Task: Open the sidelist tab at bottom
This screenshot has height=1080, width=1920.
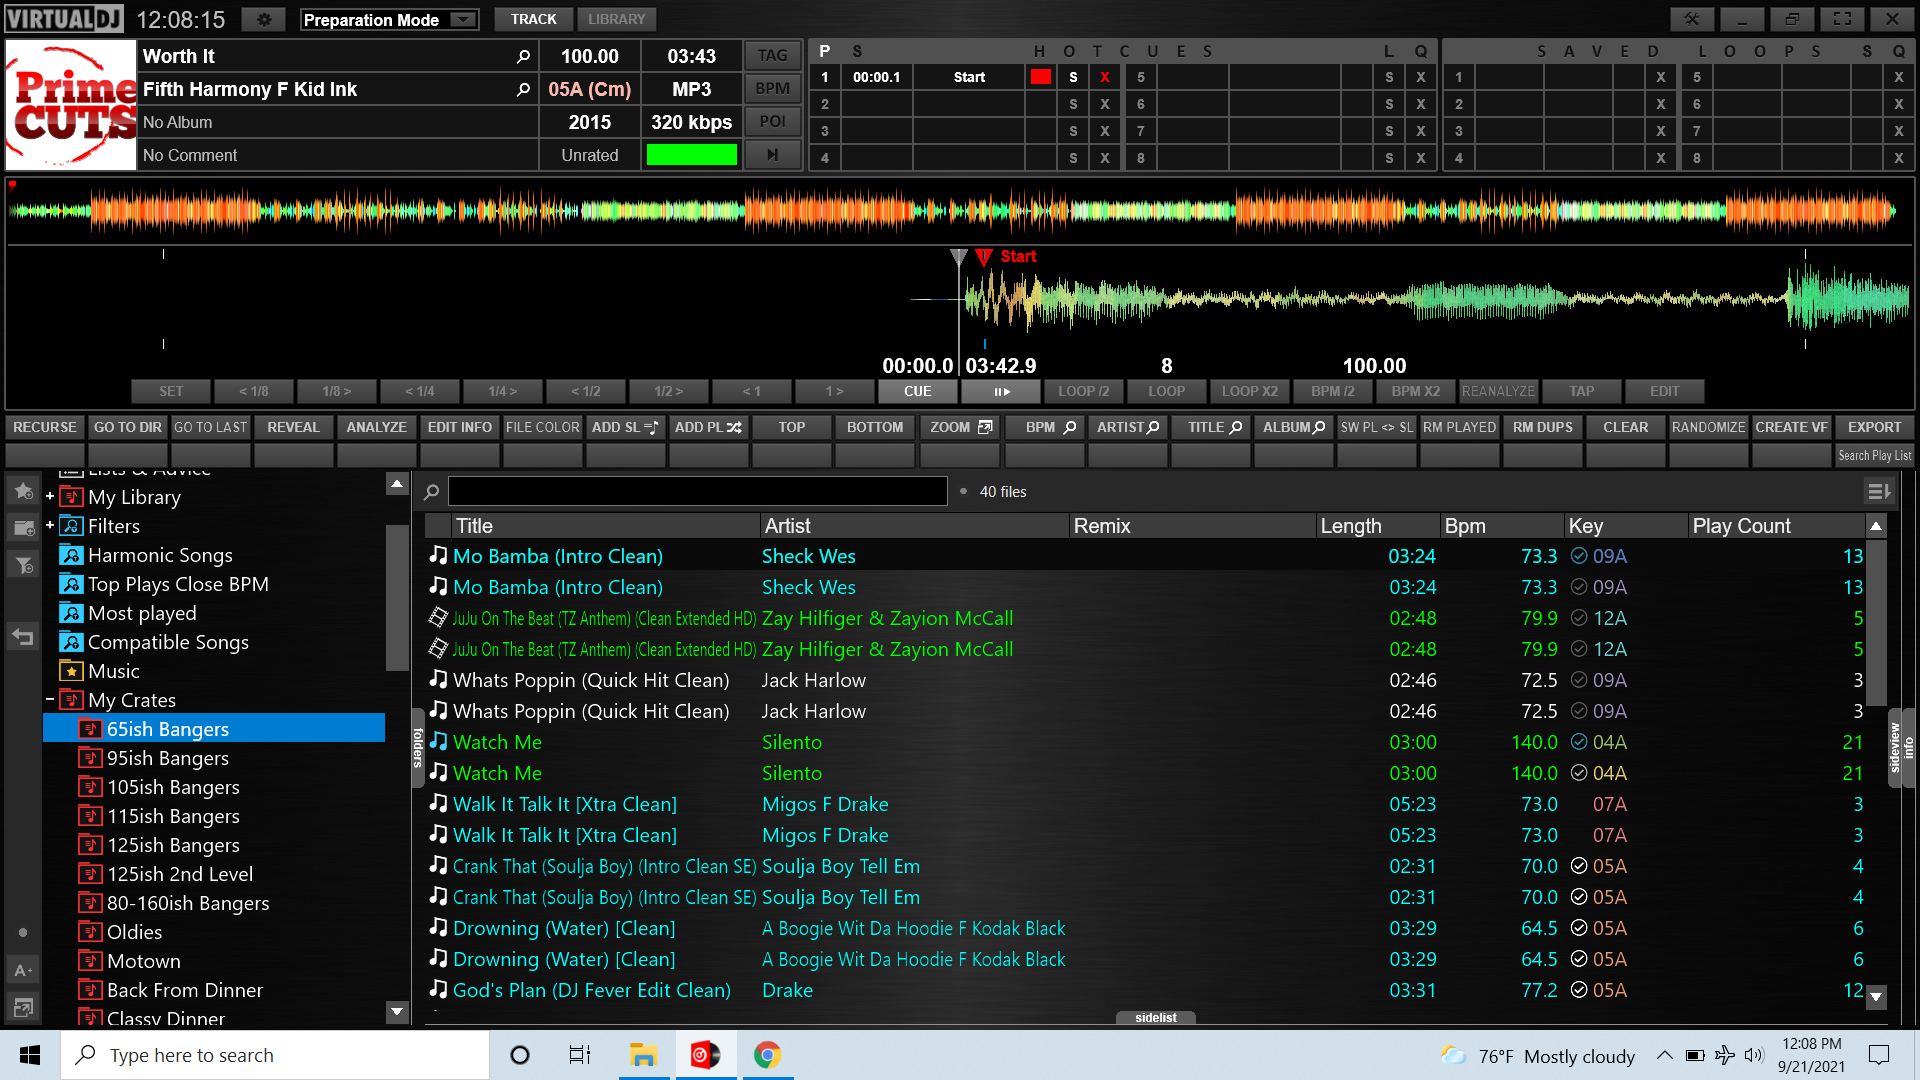Action: 1156,1017
